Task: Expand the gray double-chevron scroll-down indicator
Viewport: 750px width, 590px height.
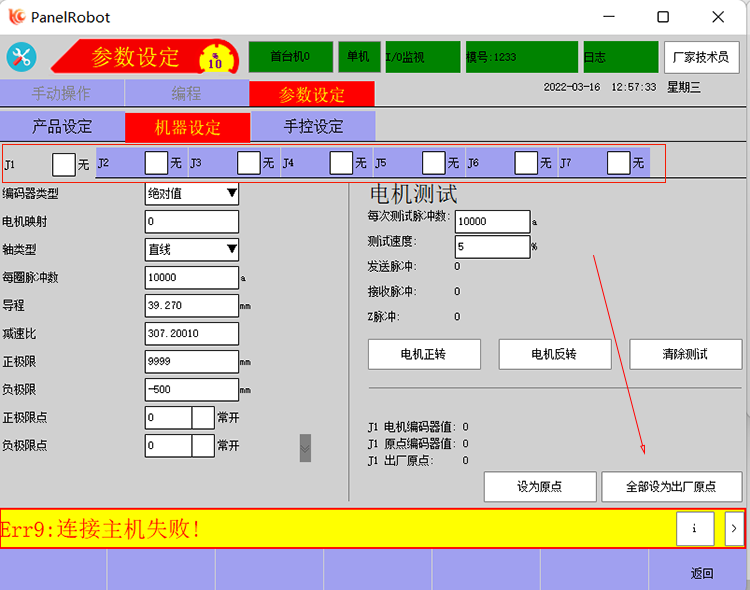Action: click(x=305, y=448)
